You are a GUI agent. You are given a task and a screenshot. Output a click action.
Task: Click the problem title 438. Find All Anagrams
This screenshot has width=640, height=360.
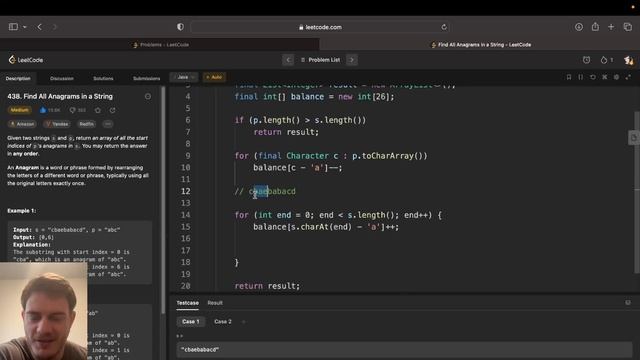(60, 96)
